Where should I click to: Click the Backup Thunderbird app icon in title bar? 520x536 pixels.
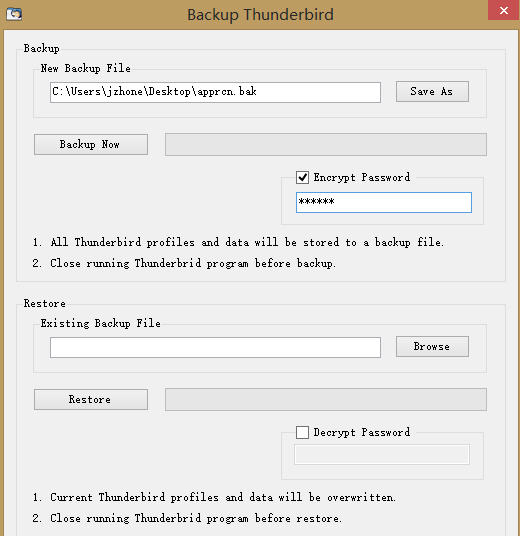point(14,14)
